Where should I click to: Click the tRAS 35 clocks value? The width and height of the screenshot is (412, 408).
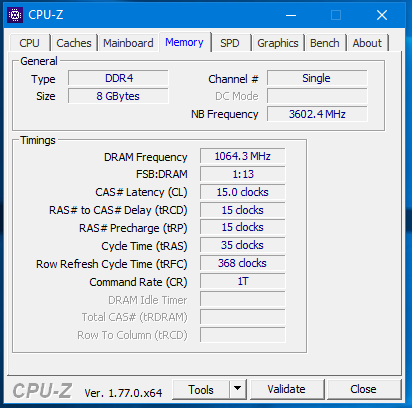(243, 245)
